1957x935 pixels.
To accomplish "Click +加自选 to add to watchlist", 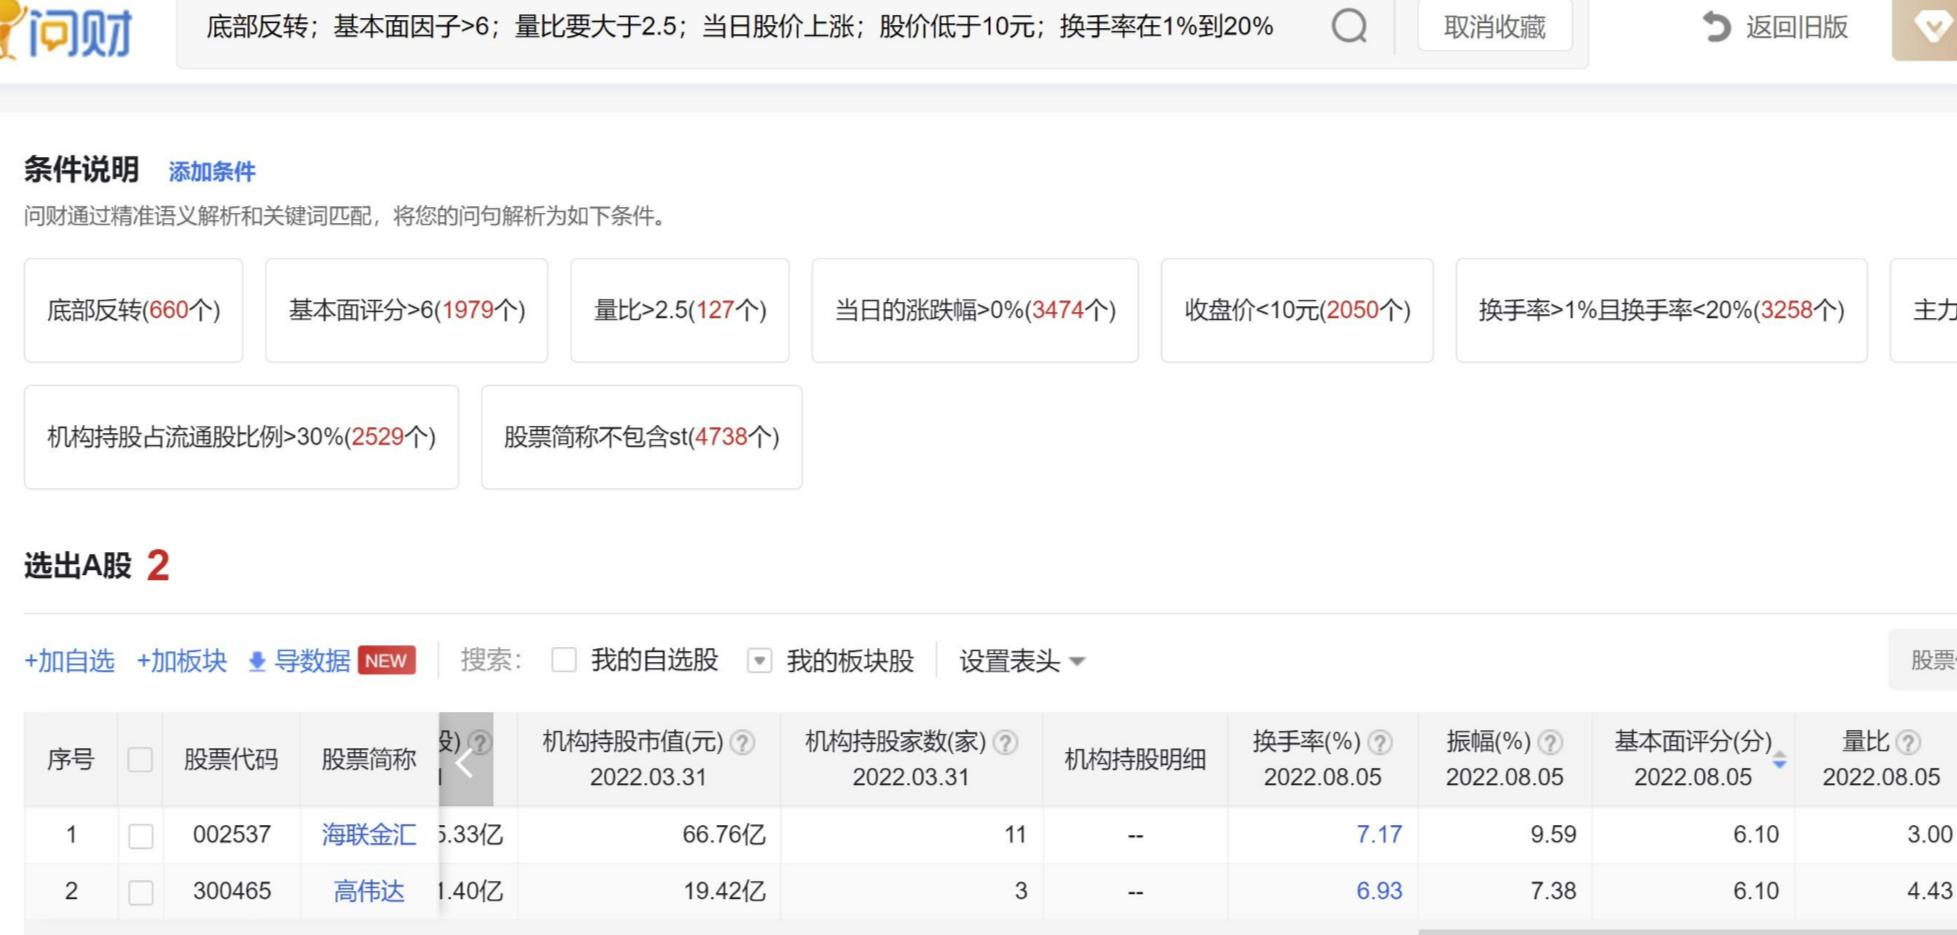I will (x=69, y=661).
